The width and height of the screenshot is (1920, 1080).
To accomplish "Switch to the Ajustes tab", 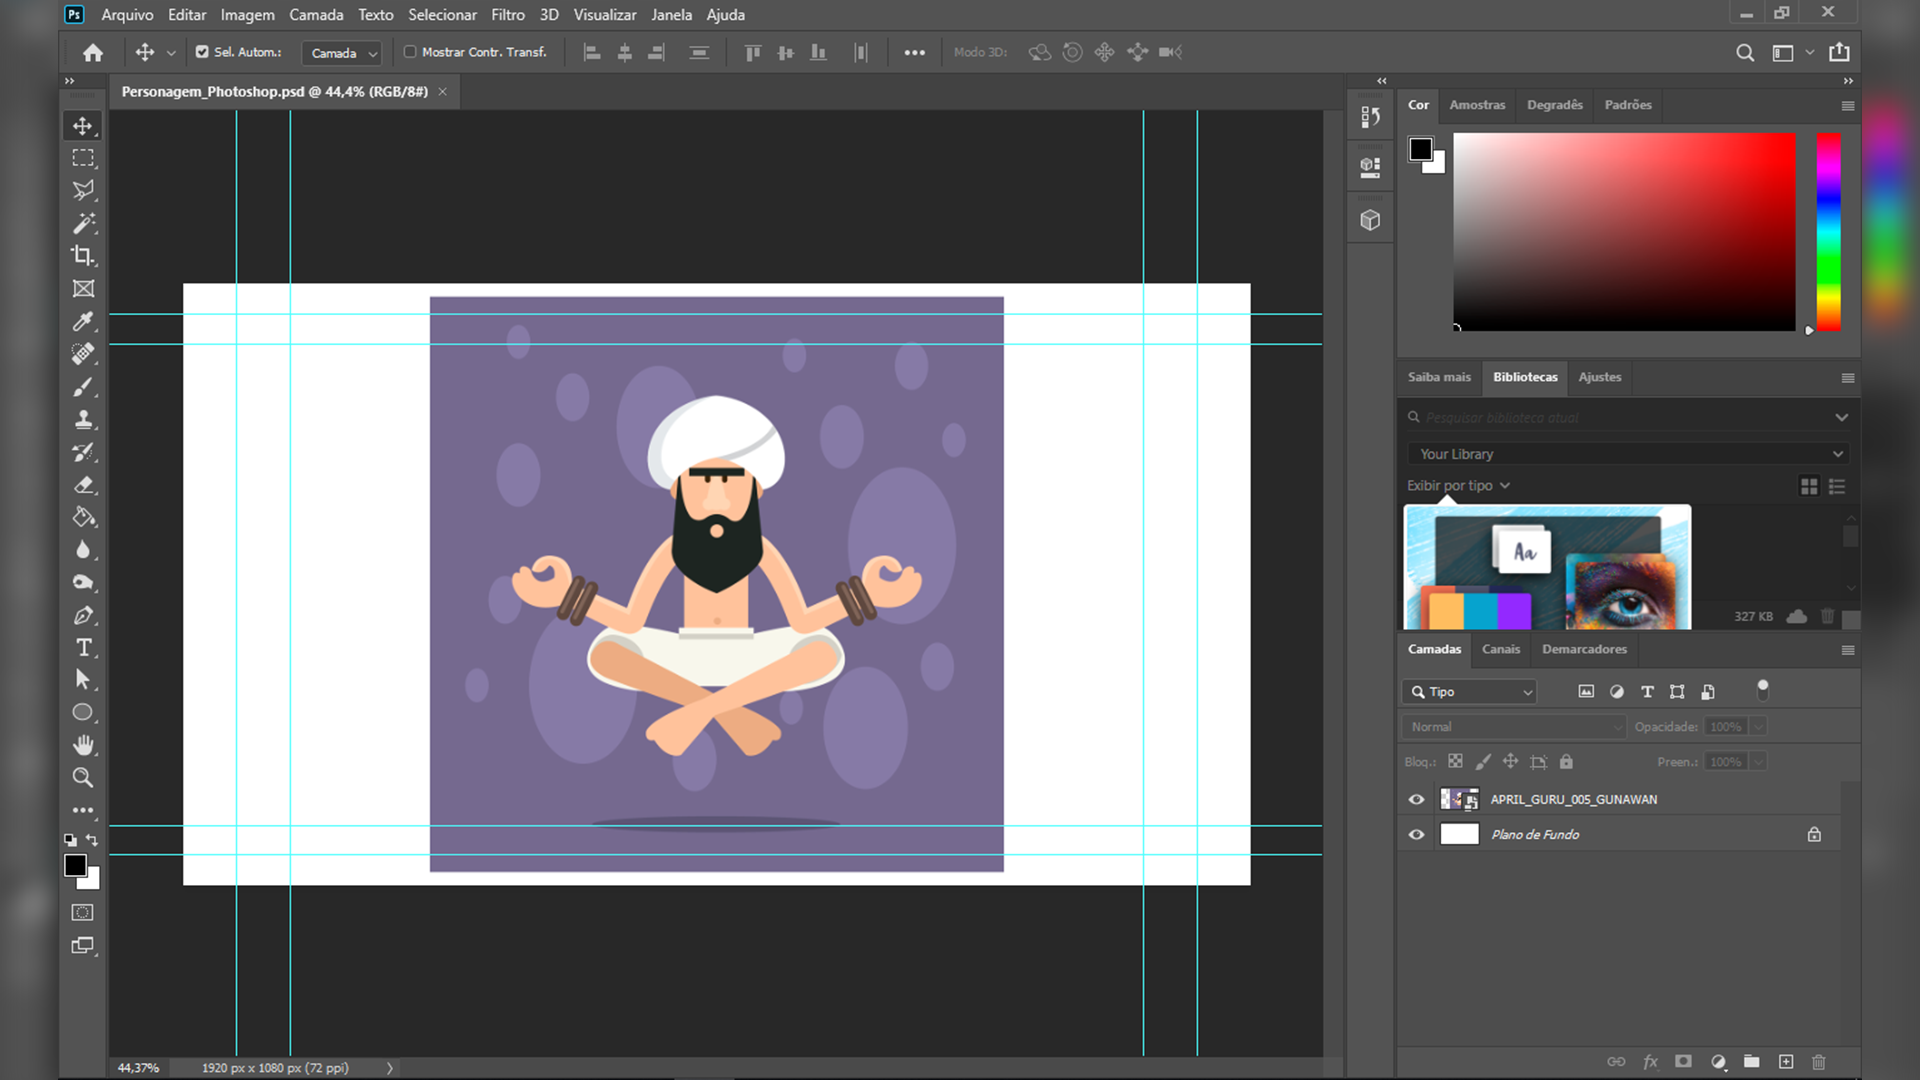I will [1599, 377].
